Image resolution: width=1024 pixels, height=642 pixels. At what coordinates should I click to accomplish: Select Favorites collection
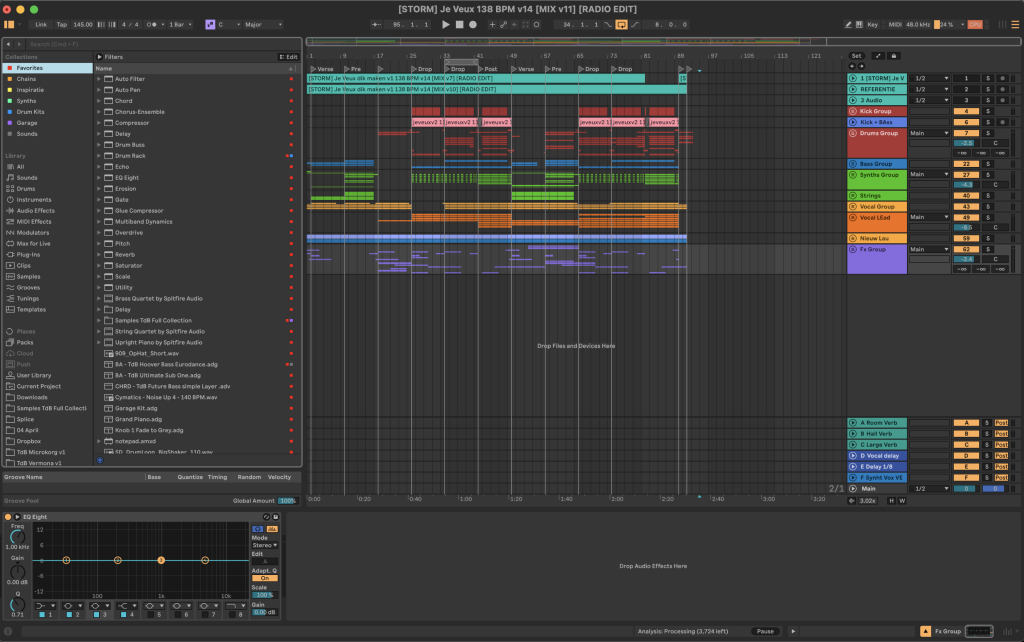coord(29,68)
